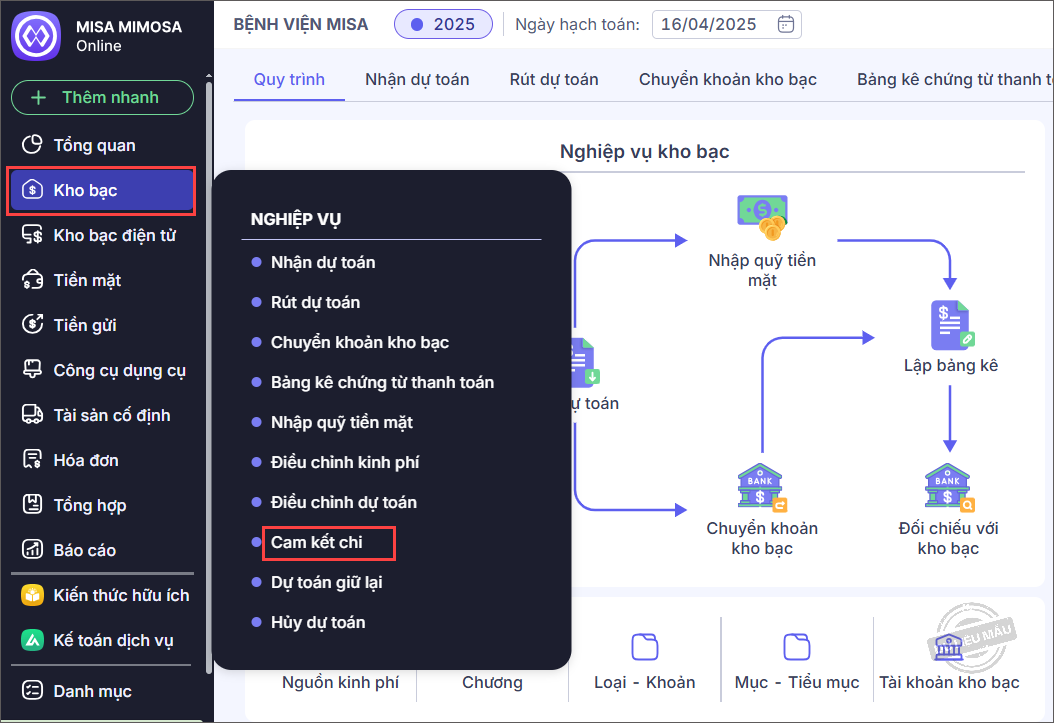Click the Ngày hạch toán date field
Screen dimensions: 1054x723
coord(726,24)
